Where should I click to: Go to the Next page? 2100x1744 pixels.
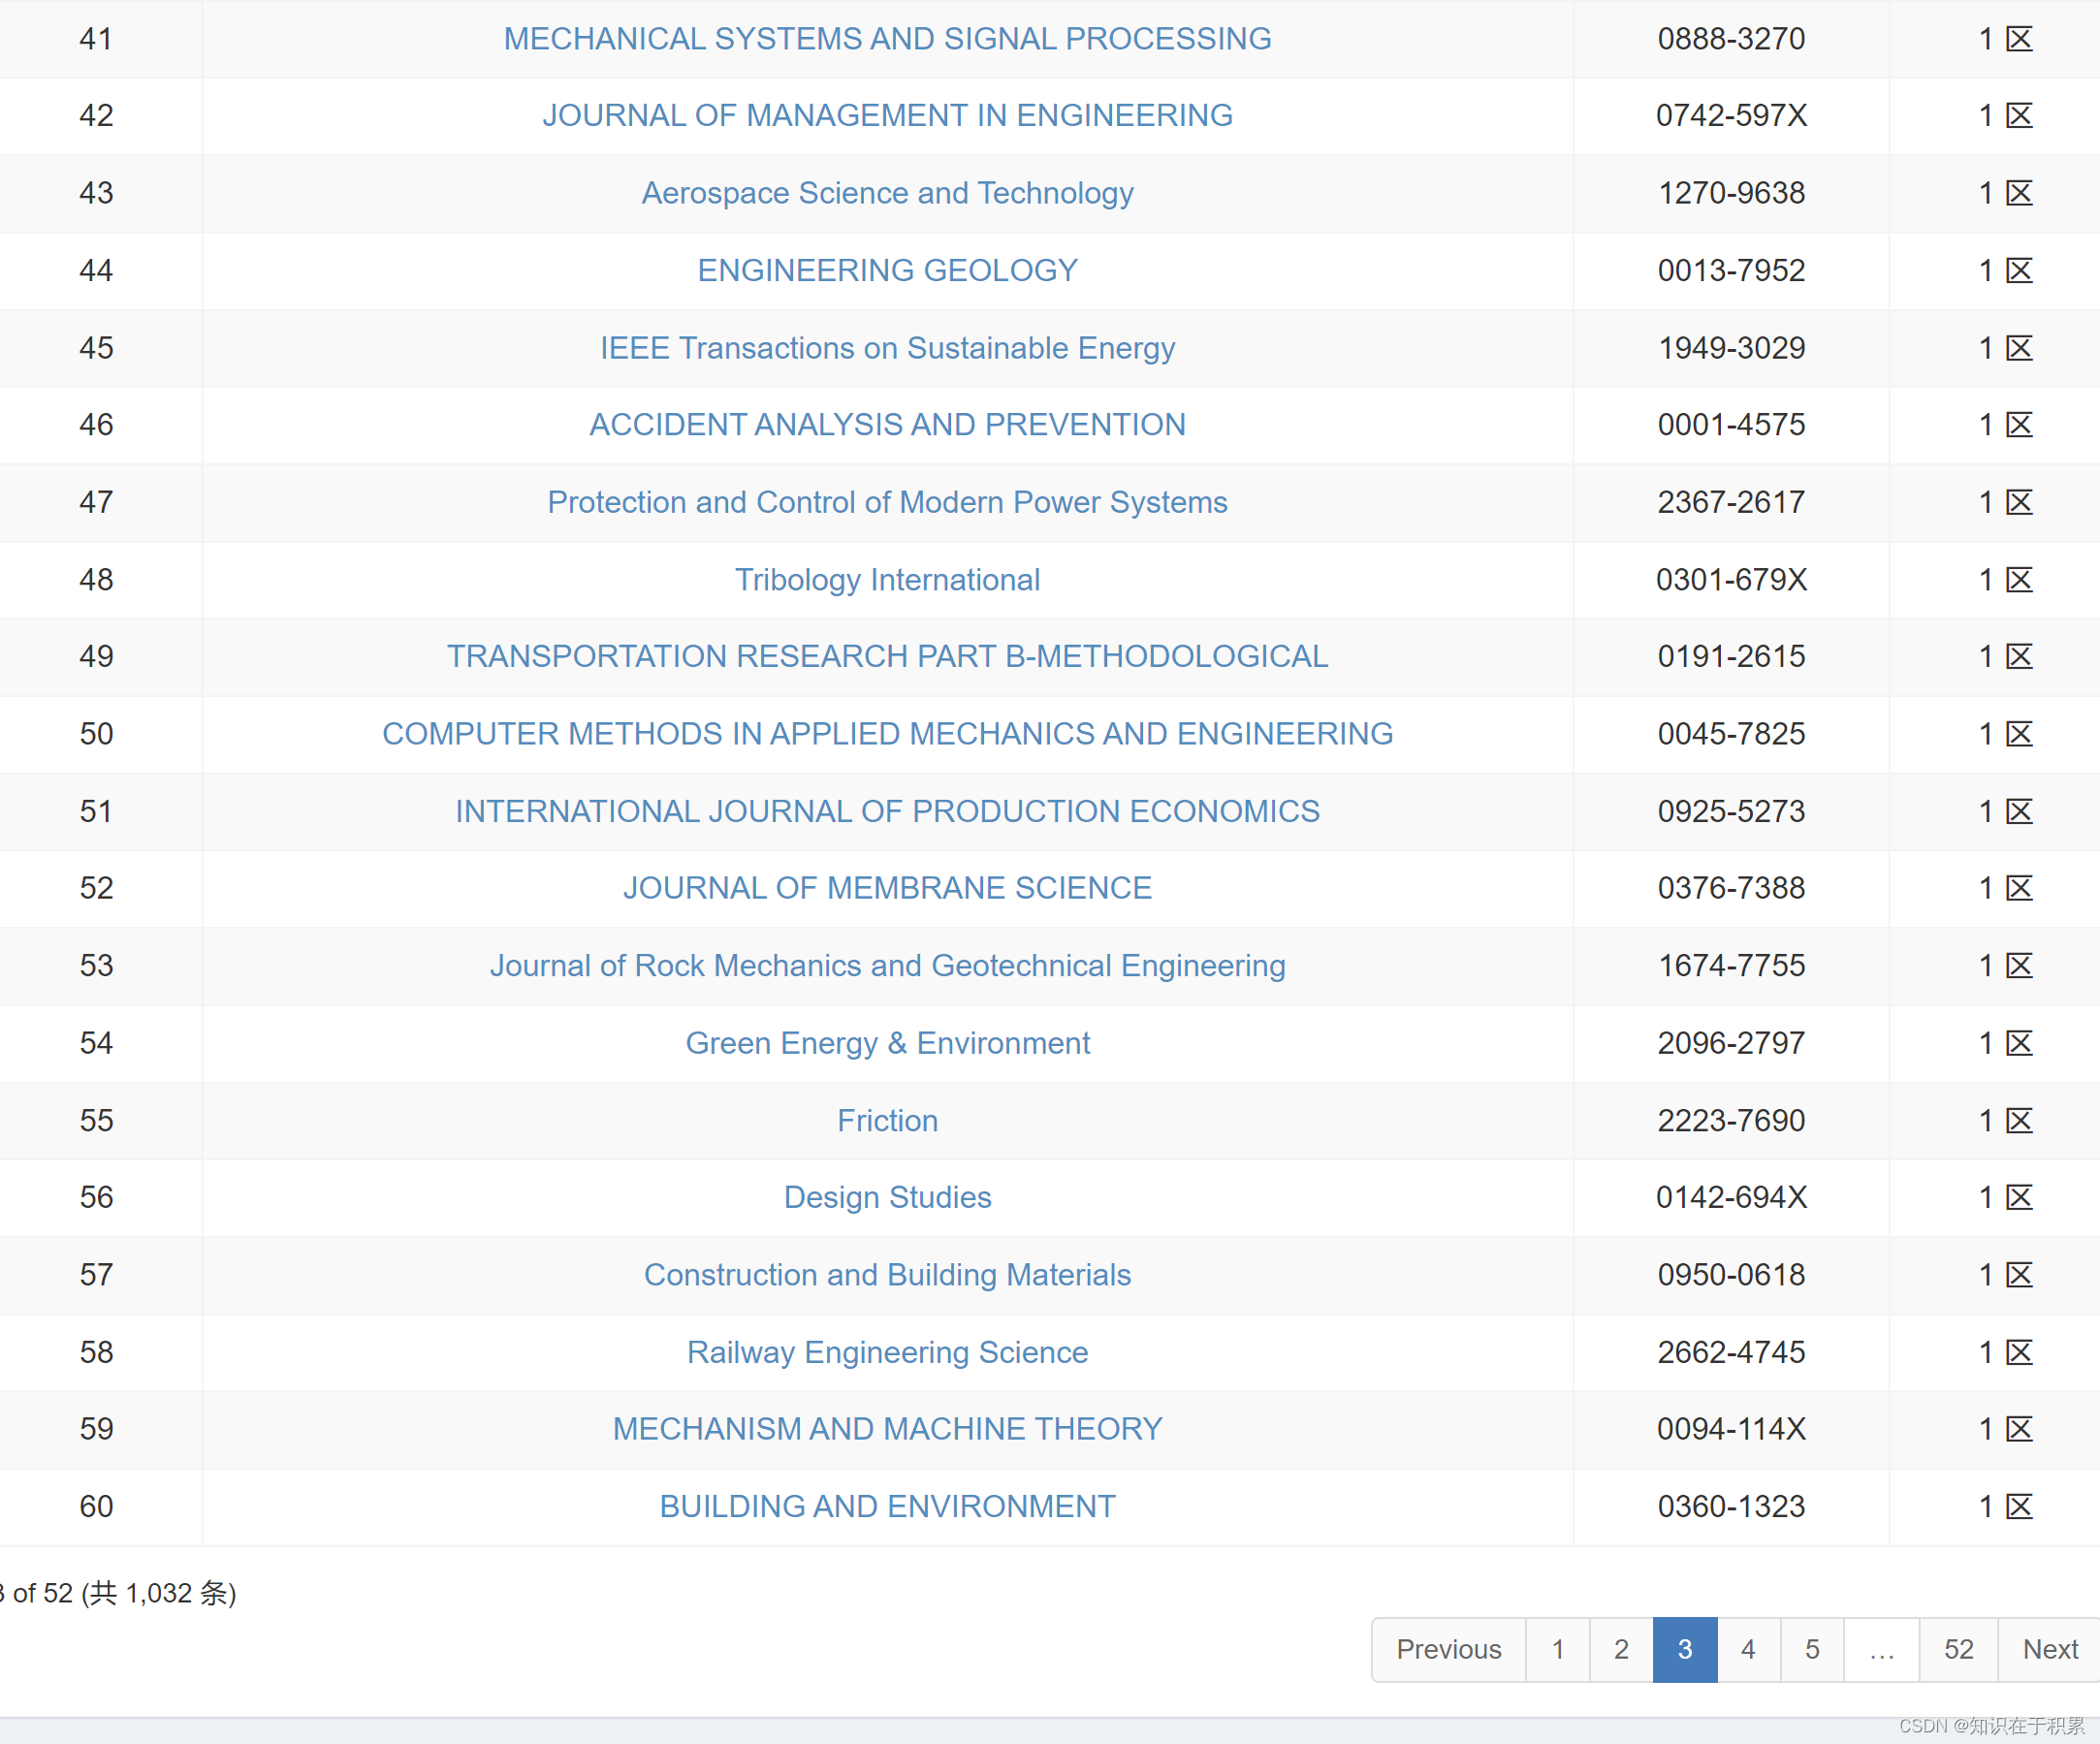(2049, 1649)
